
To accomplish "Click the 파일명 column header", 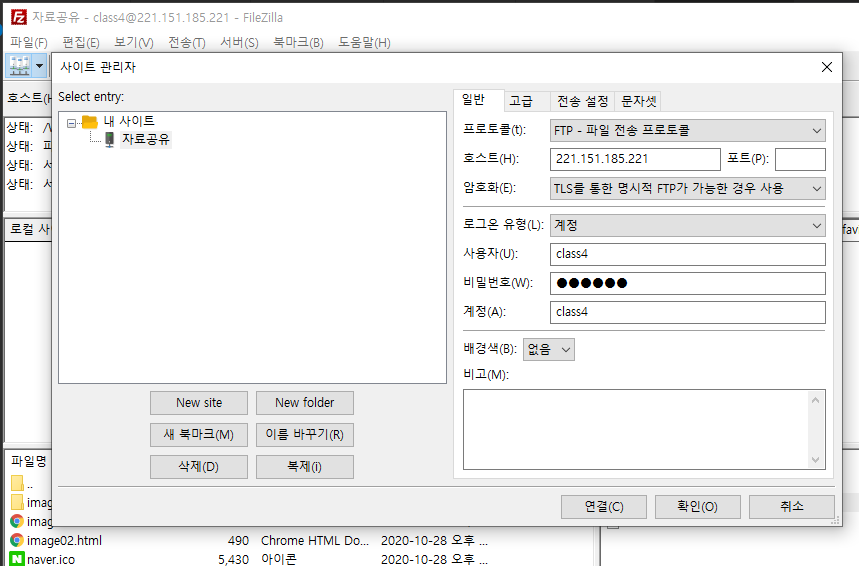I will click(x=29, y=461).
